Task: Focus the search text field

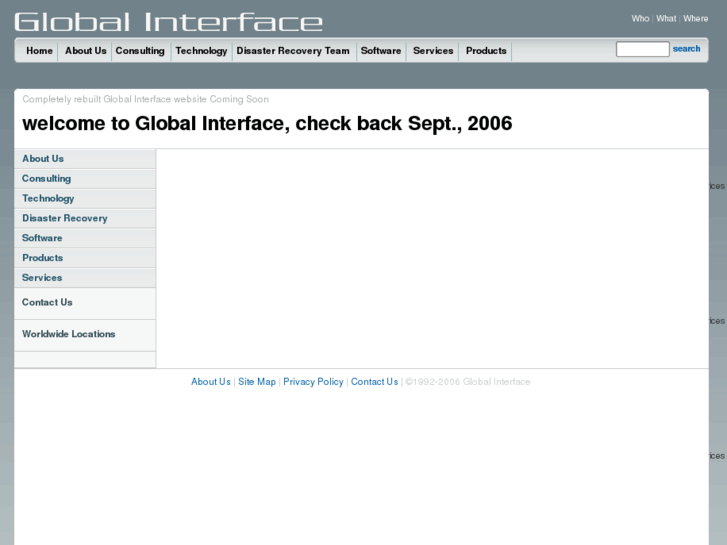Action: click(642, 49)
